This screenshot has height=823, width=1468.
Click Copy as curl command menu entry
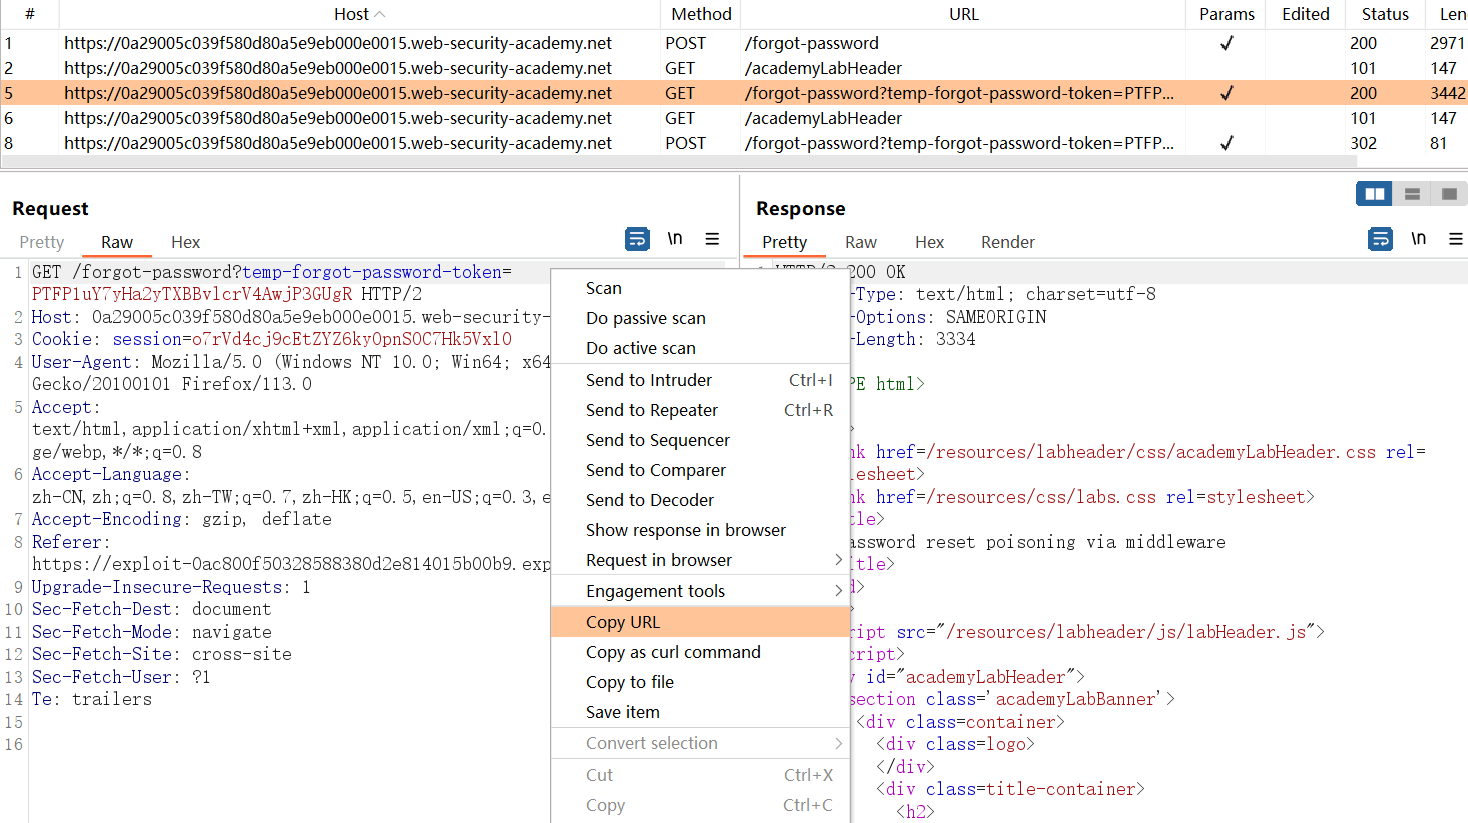point(673,652)
